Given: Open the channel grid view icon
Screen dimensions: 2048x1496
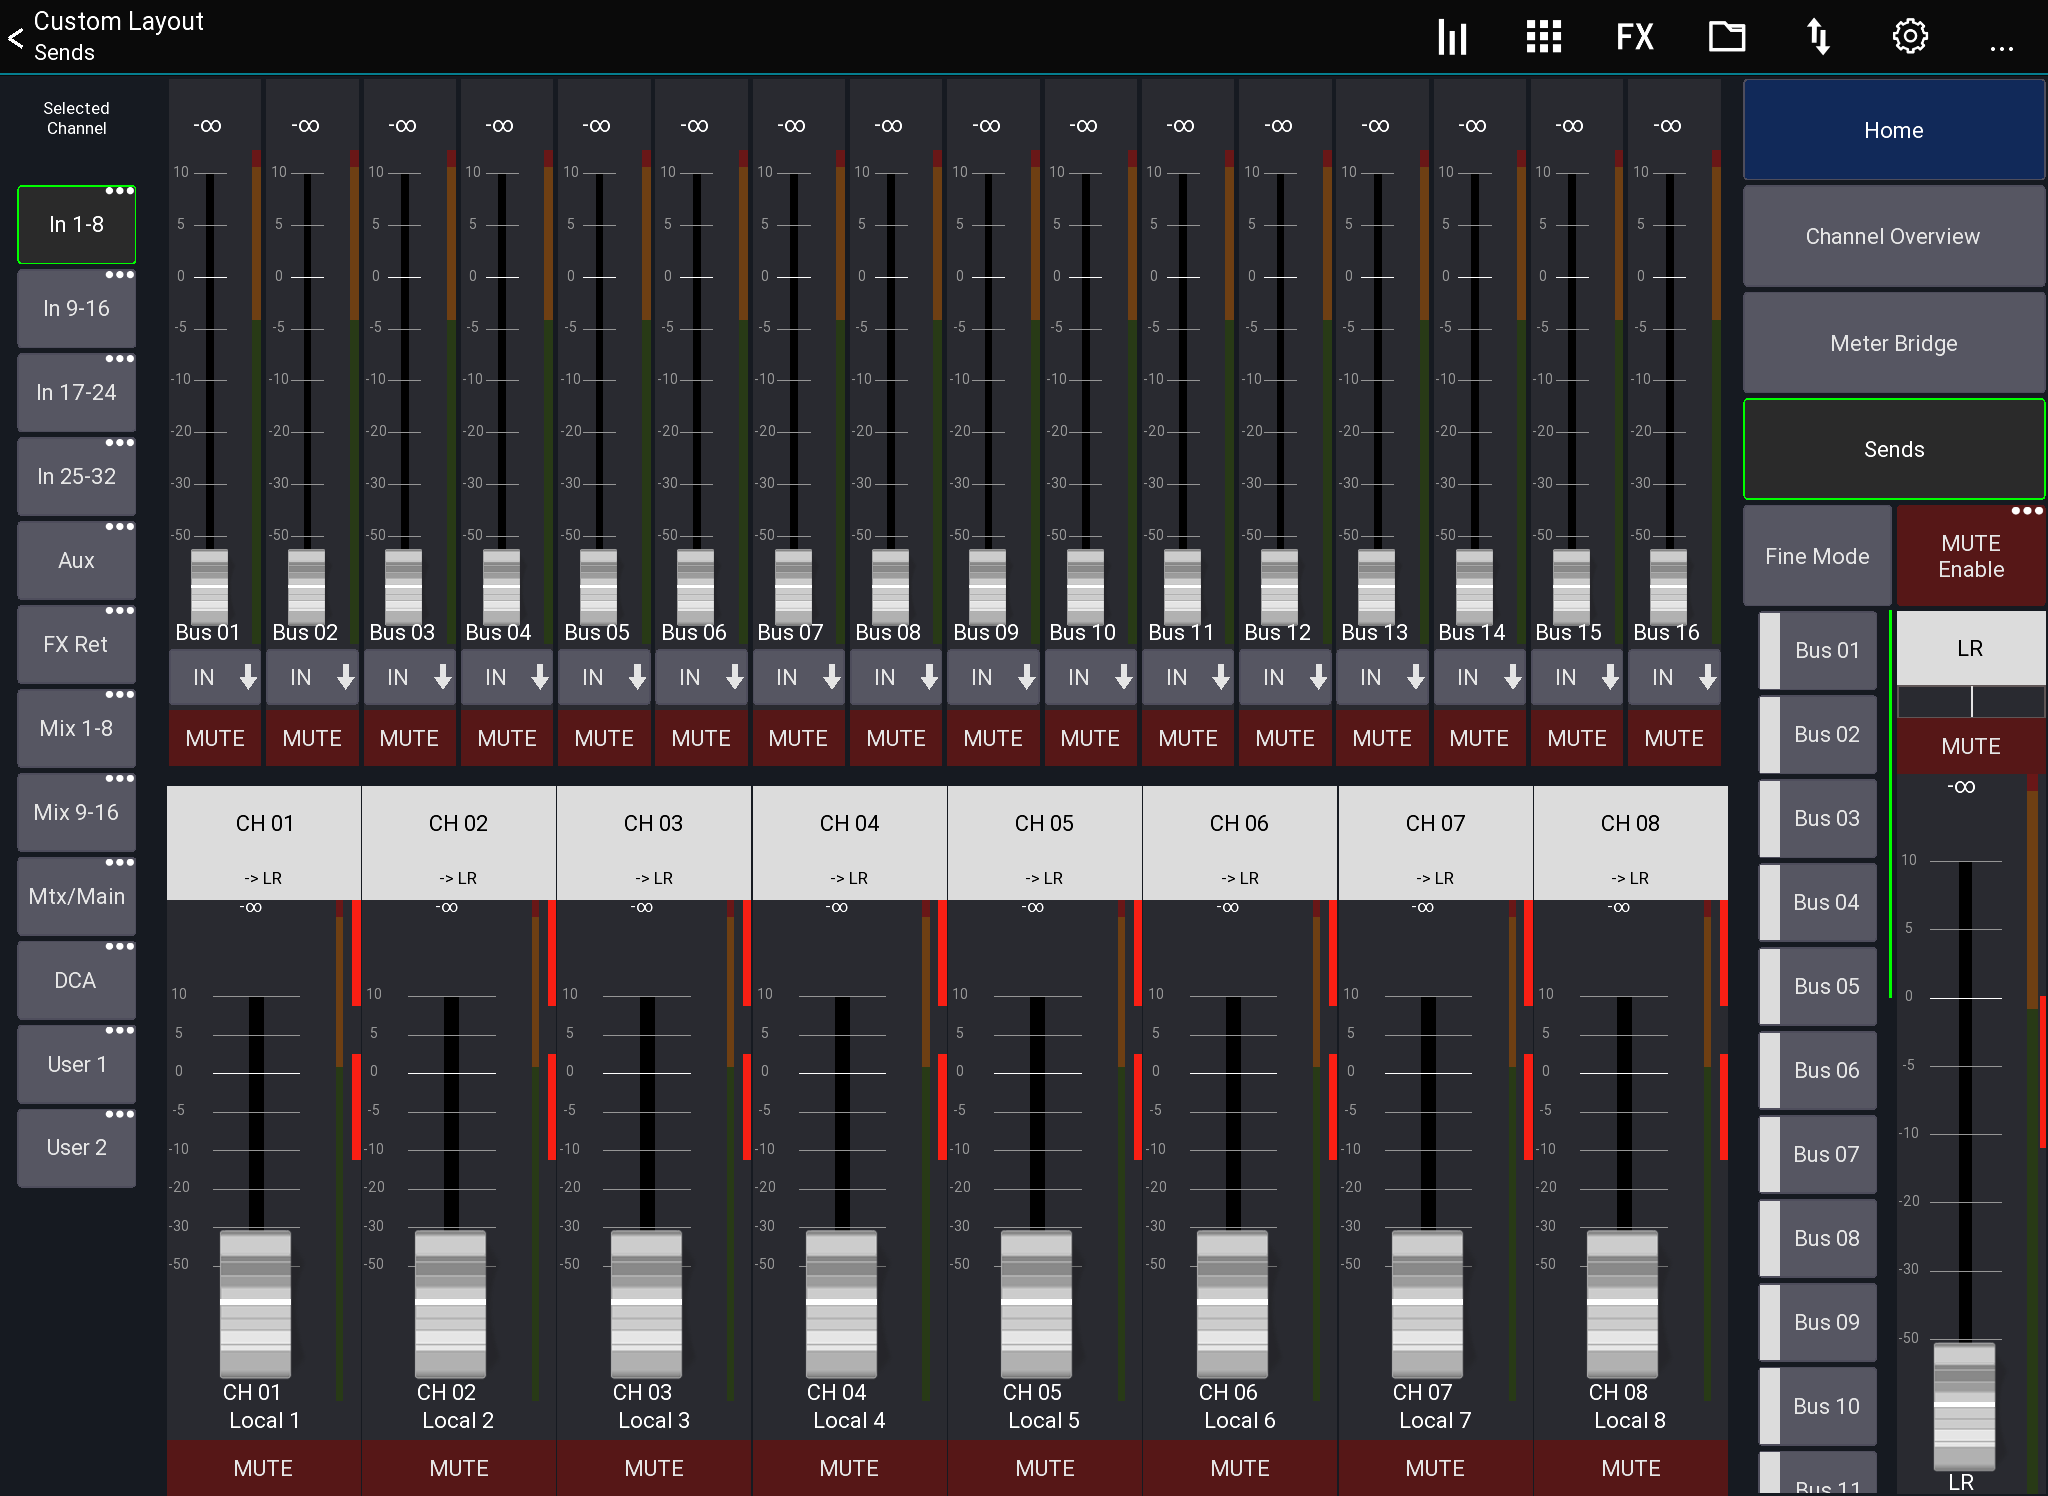Looking at the screenshot, I should 1542,36.
